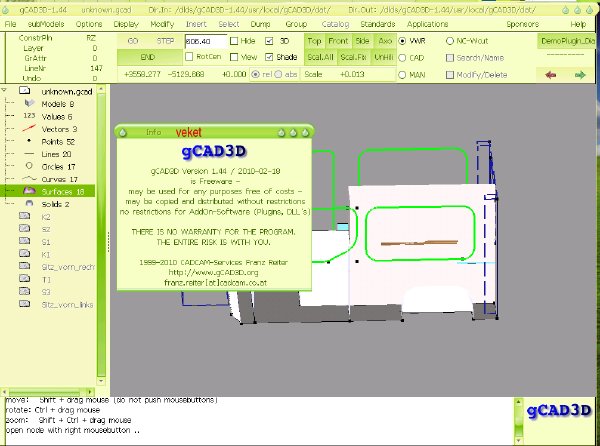Click the T1 submodel icon

(x=24, y=279)
